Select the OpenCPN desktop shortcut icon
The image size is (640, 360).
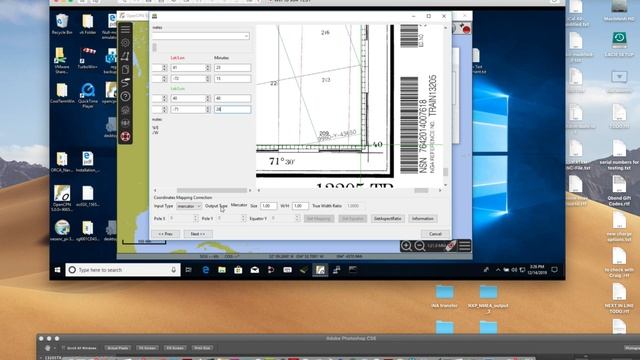62,198
